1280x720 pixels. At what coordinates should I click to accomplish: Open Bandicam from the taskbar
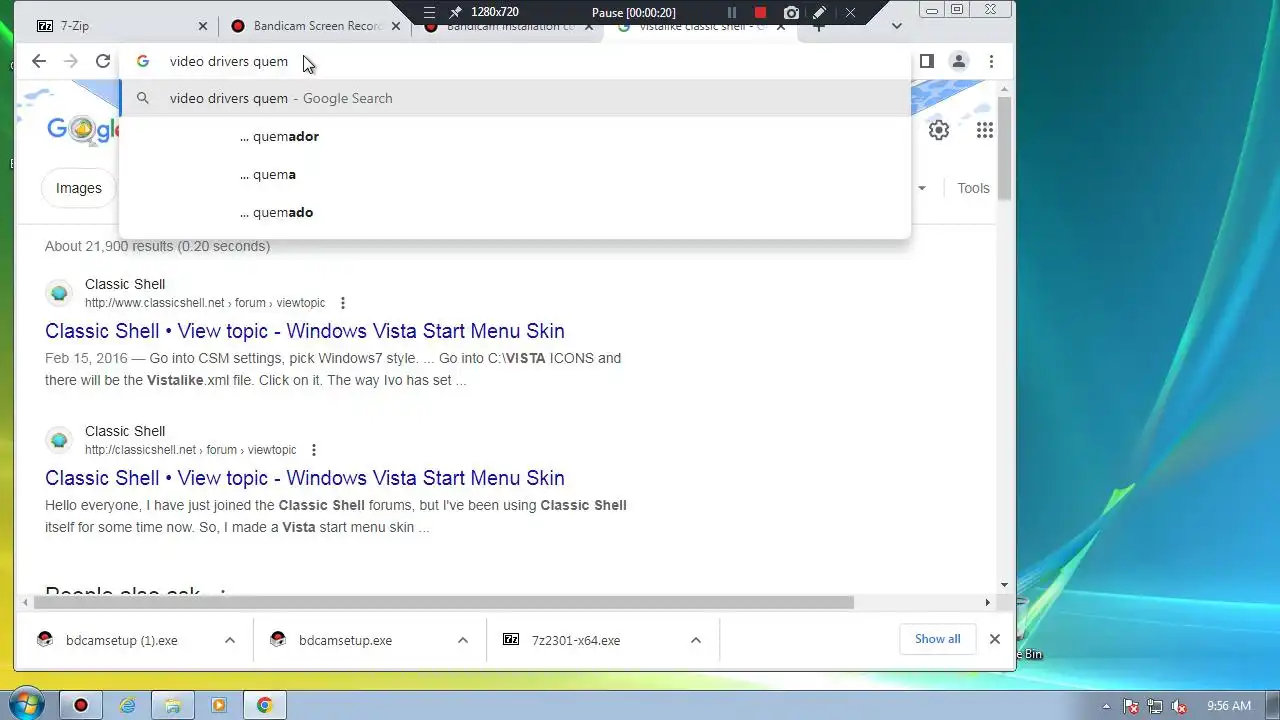[81, 705]
